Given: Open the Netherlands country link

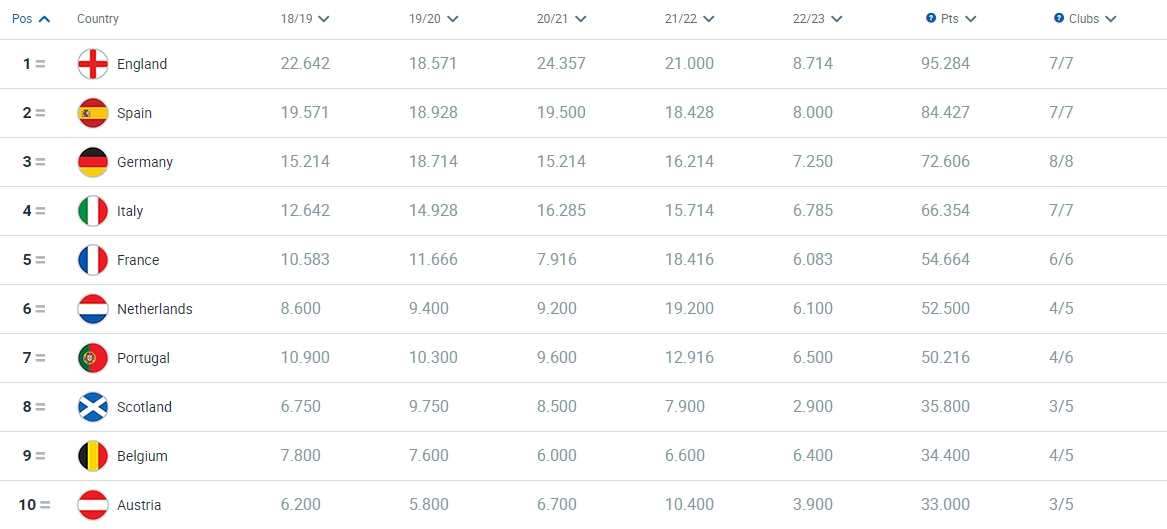Looking at the screenshot, I should 155,309.
